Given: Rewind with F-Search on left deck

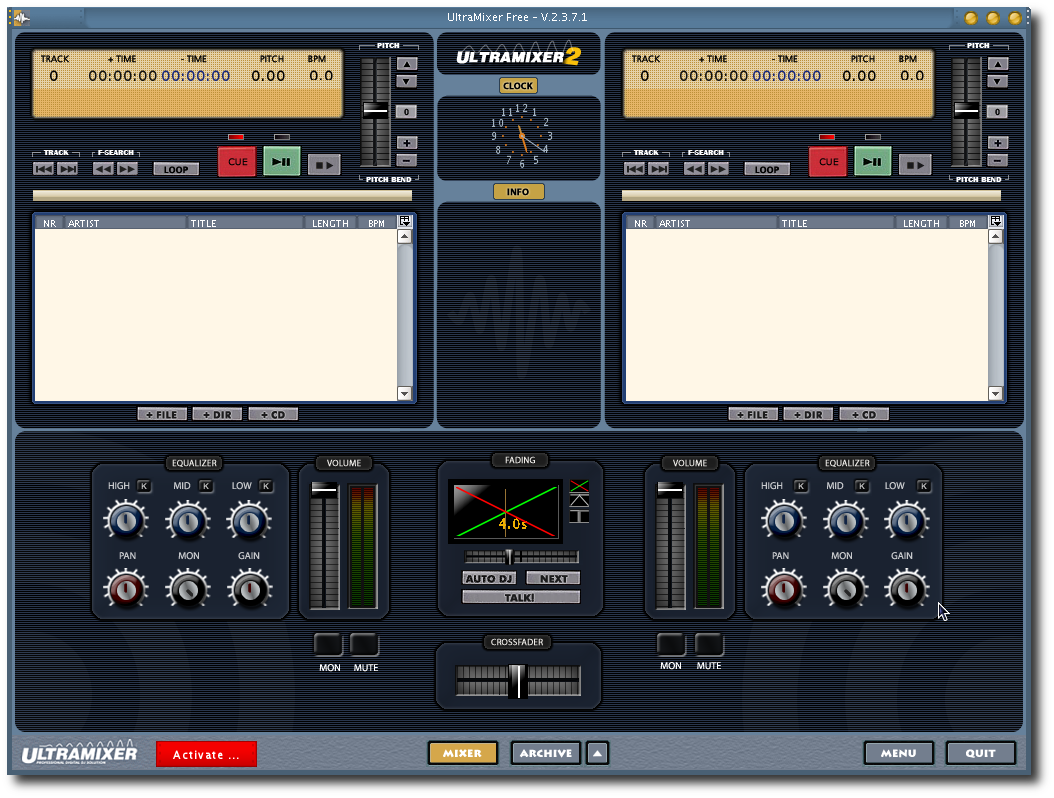Looking at the screenshot, I should tap(104, 169).
